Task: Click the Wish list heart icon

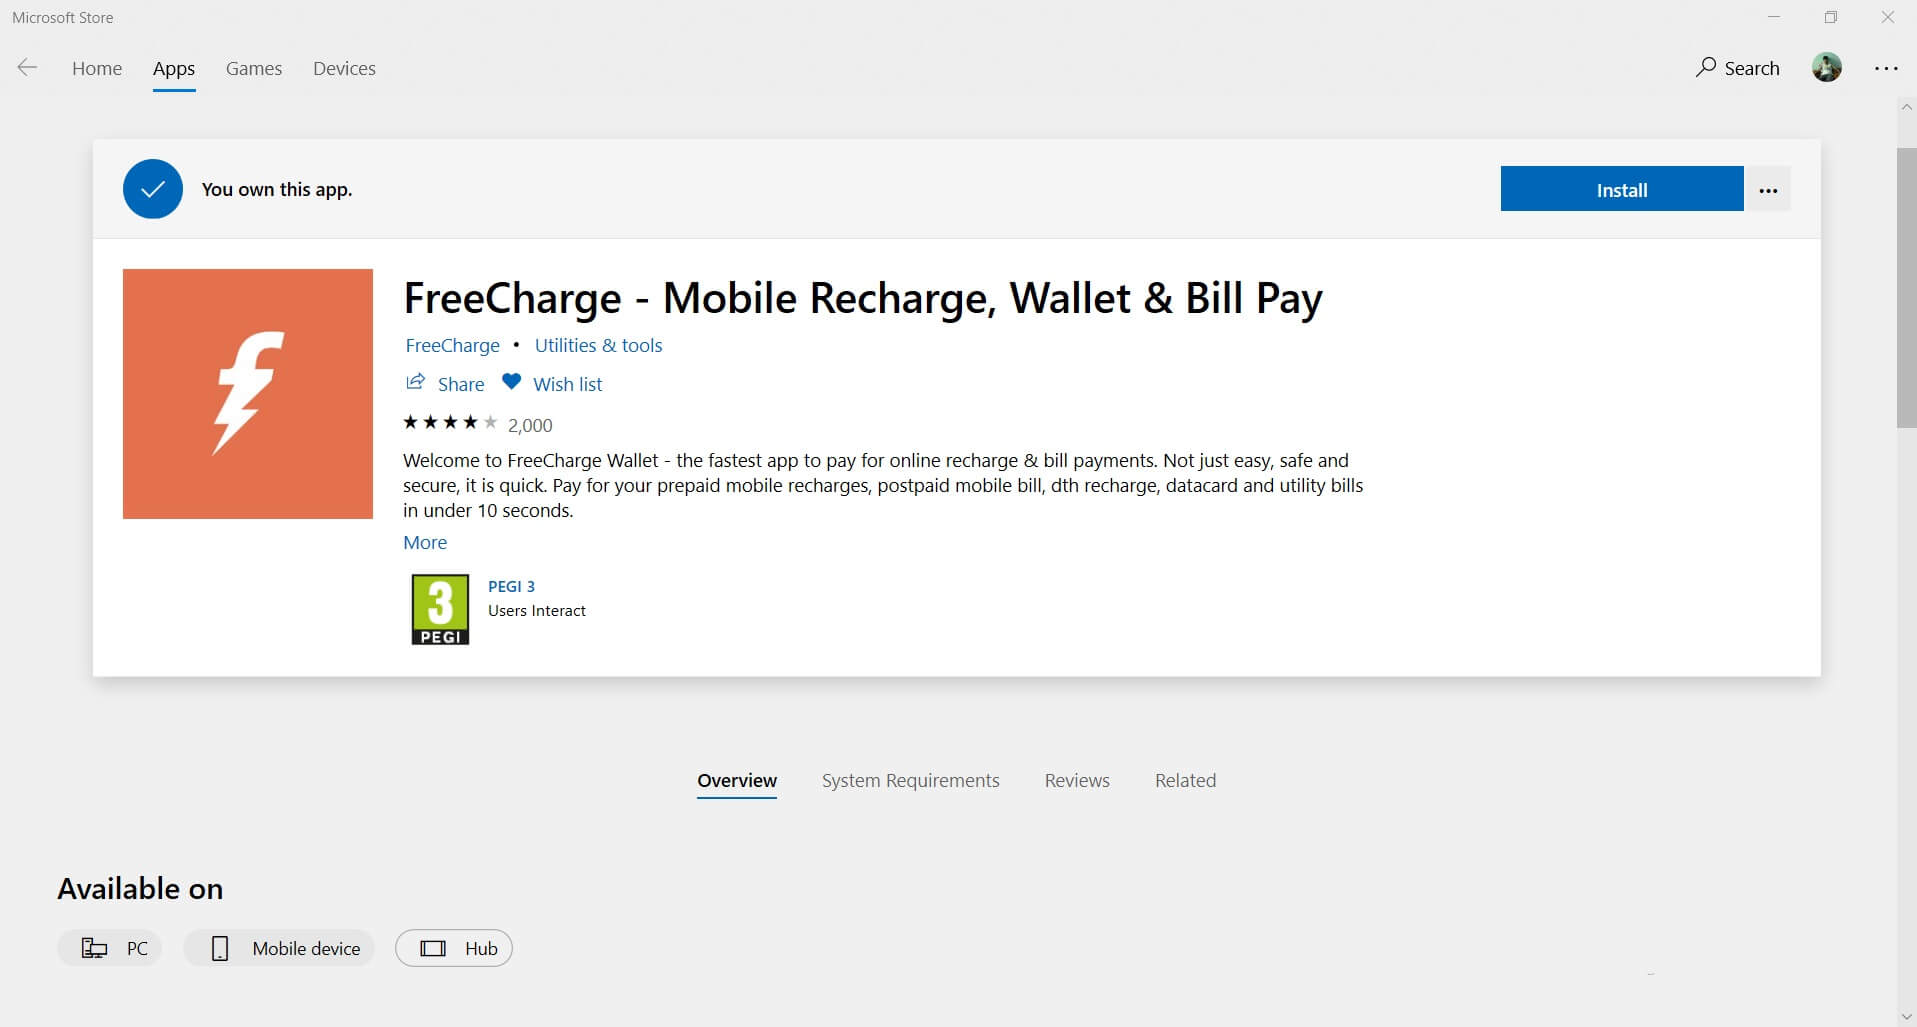Action: click(x=511, y=382)
